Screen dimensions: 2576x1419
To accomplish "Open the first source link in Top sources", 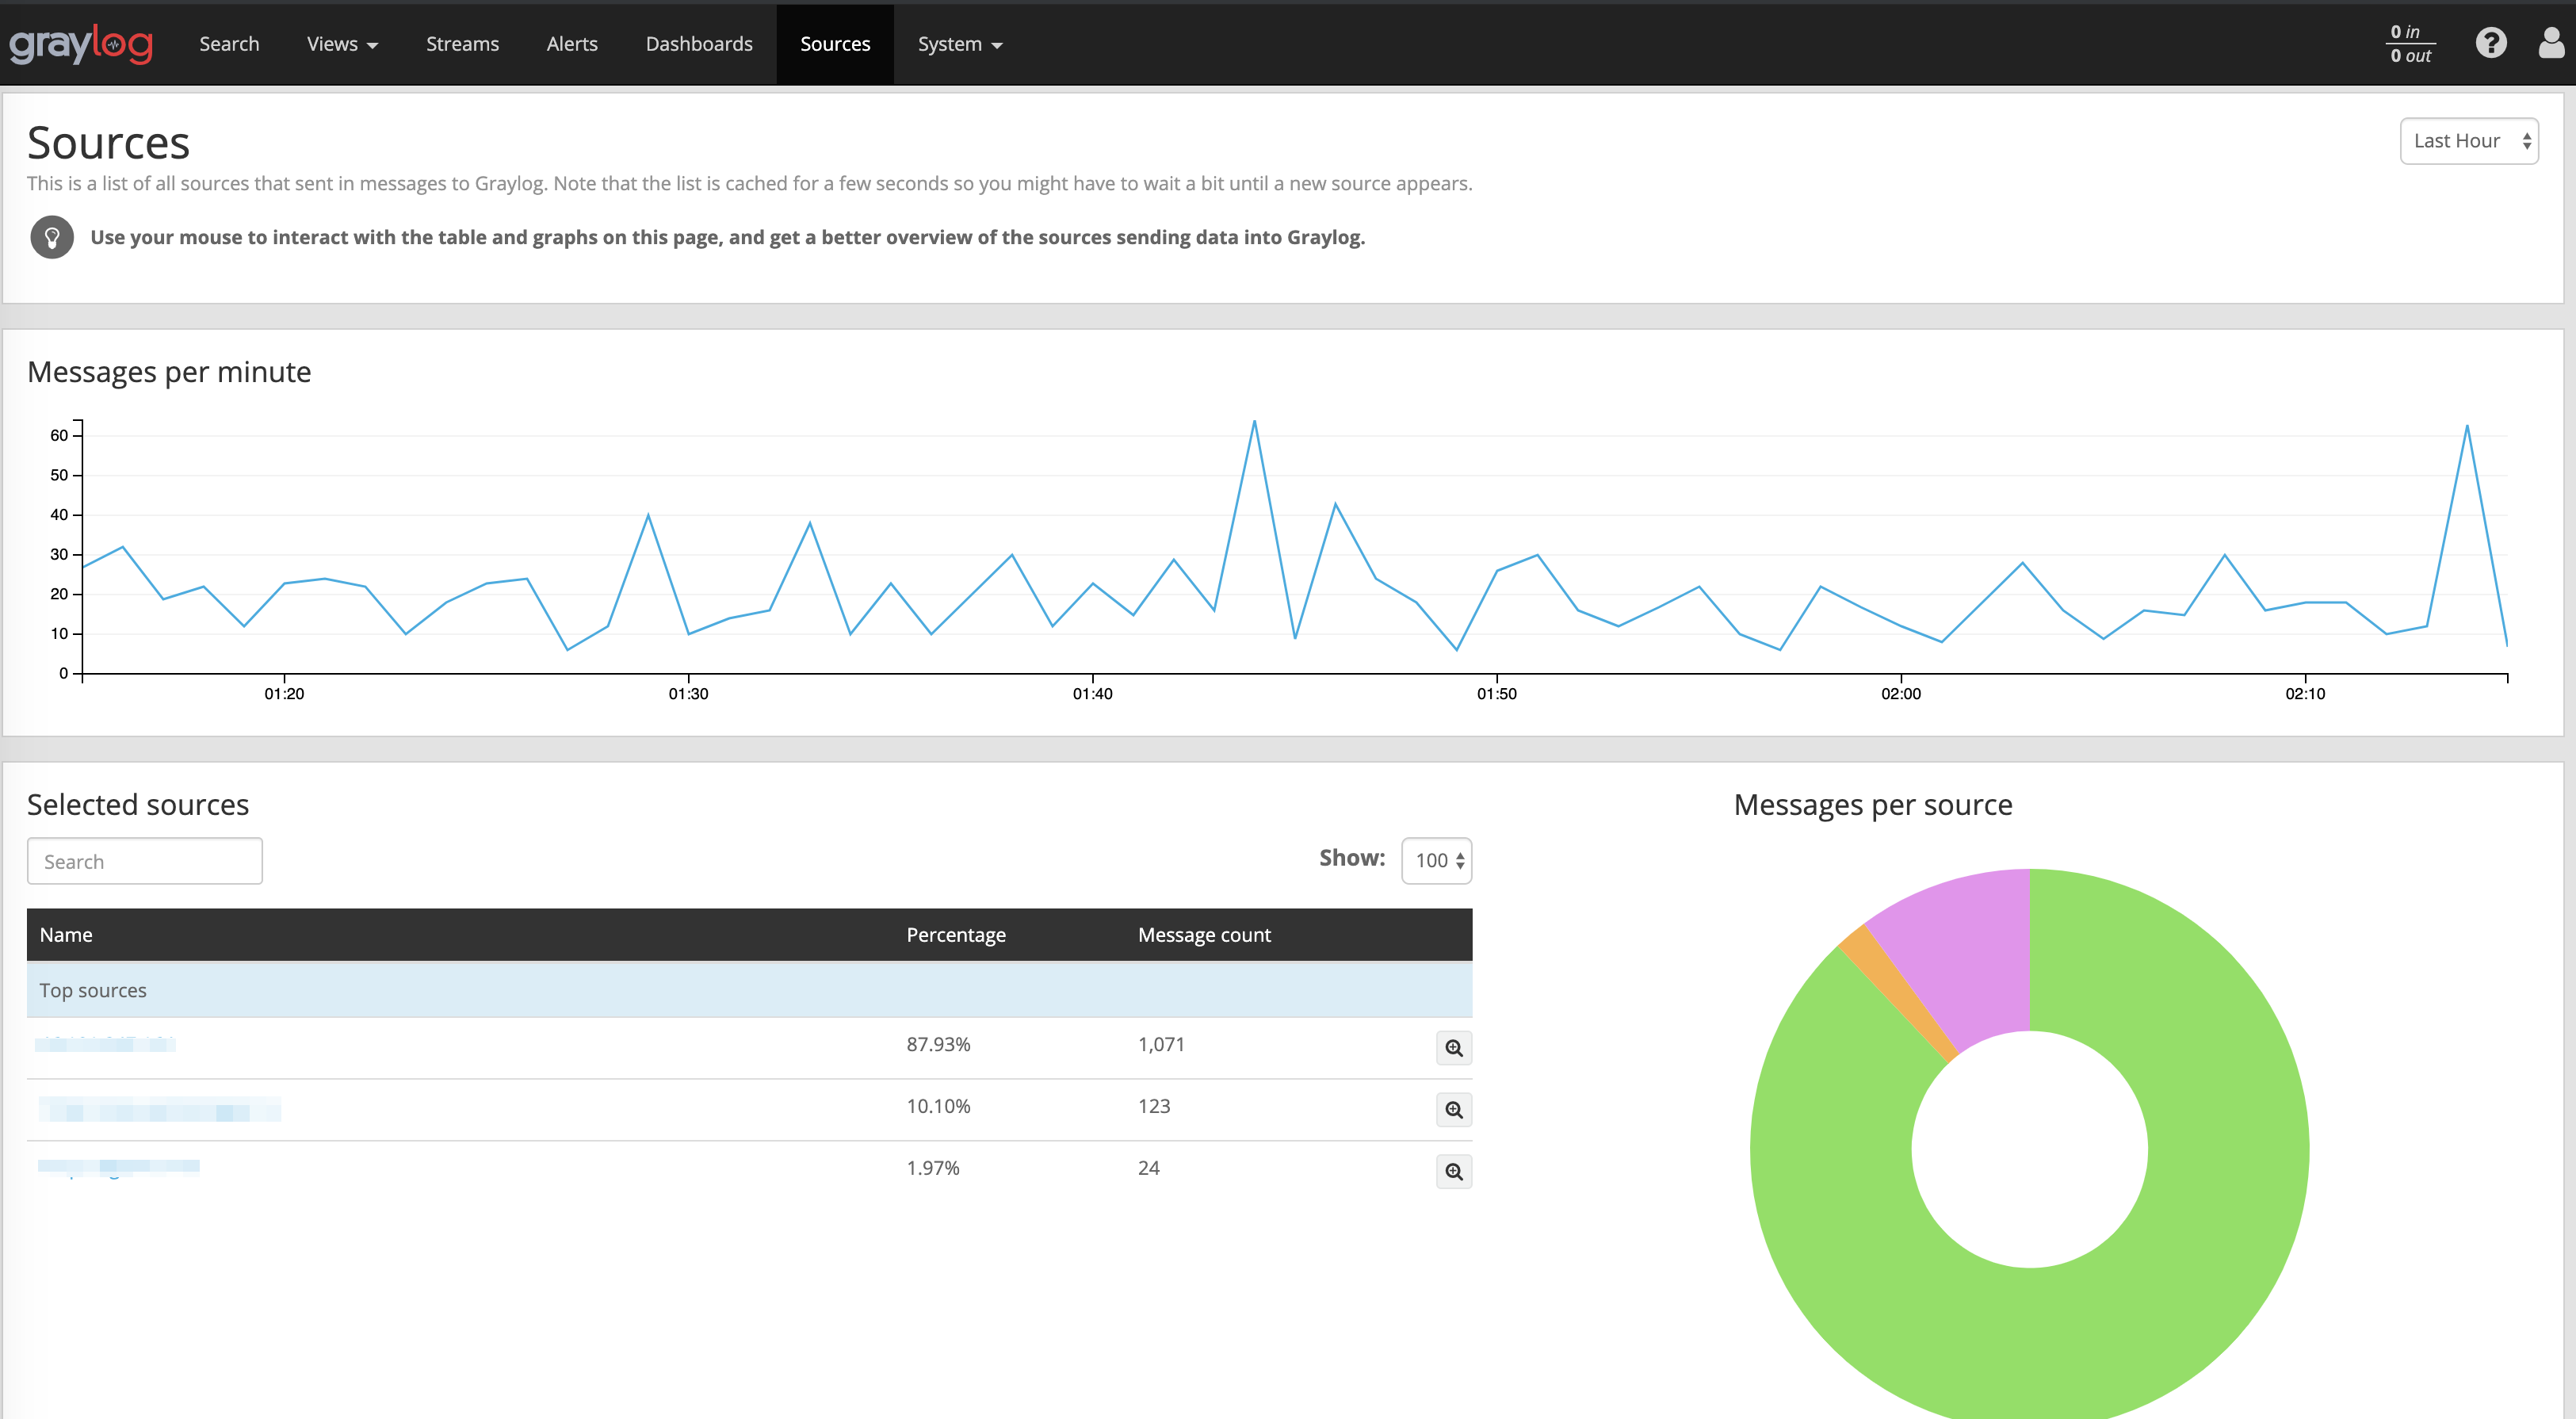I will click(106, 1043).
